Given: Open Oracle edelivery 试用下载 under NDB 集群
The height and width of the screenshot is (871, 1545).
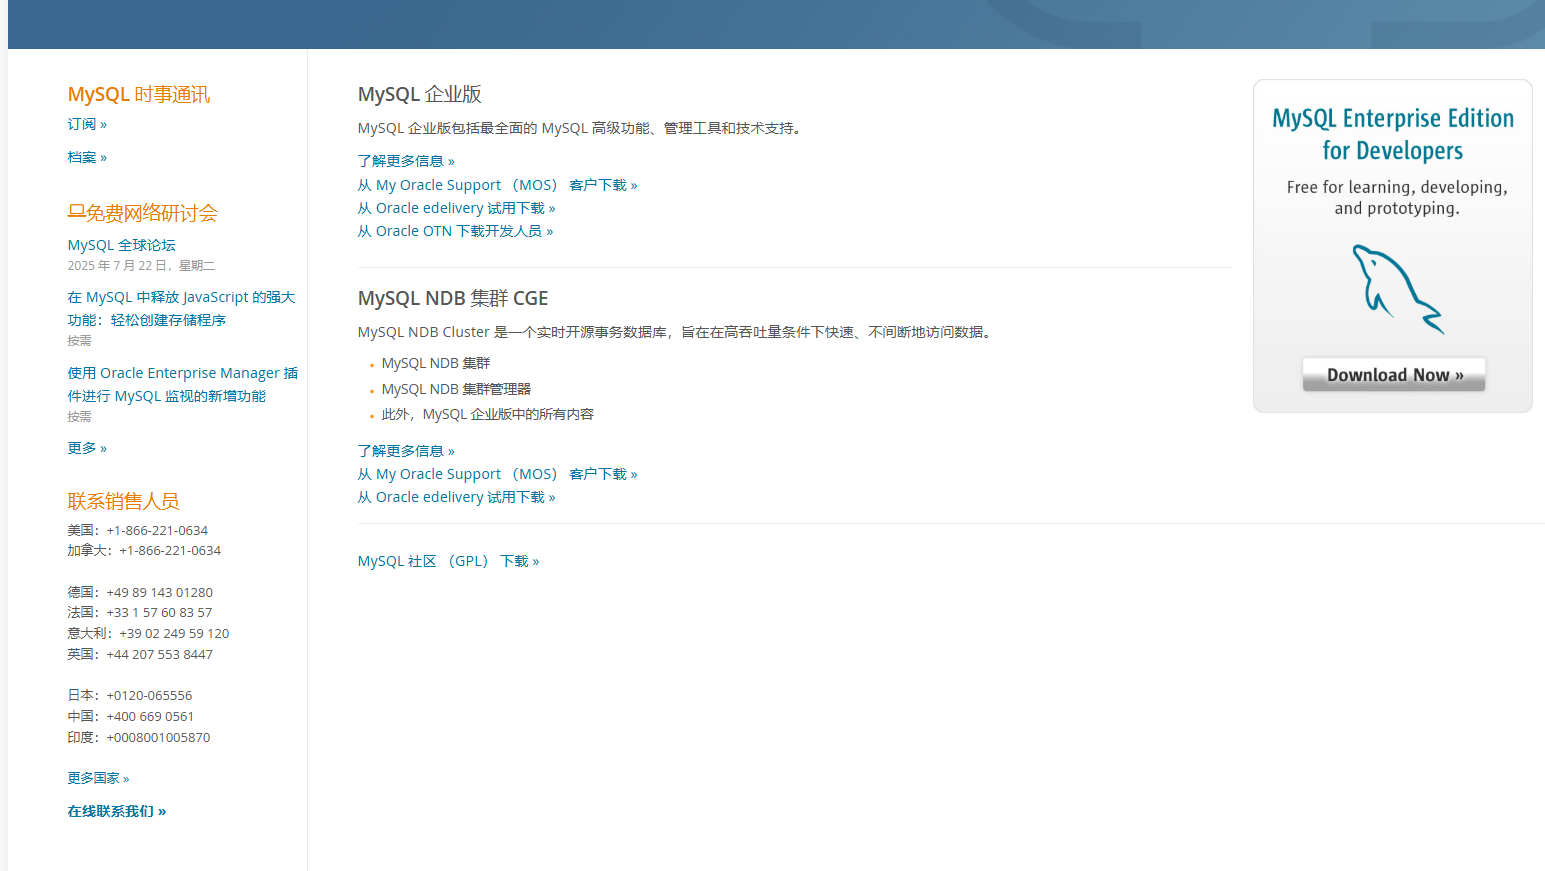Looking at the screenshot, I should tap(456, 497).
